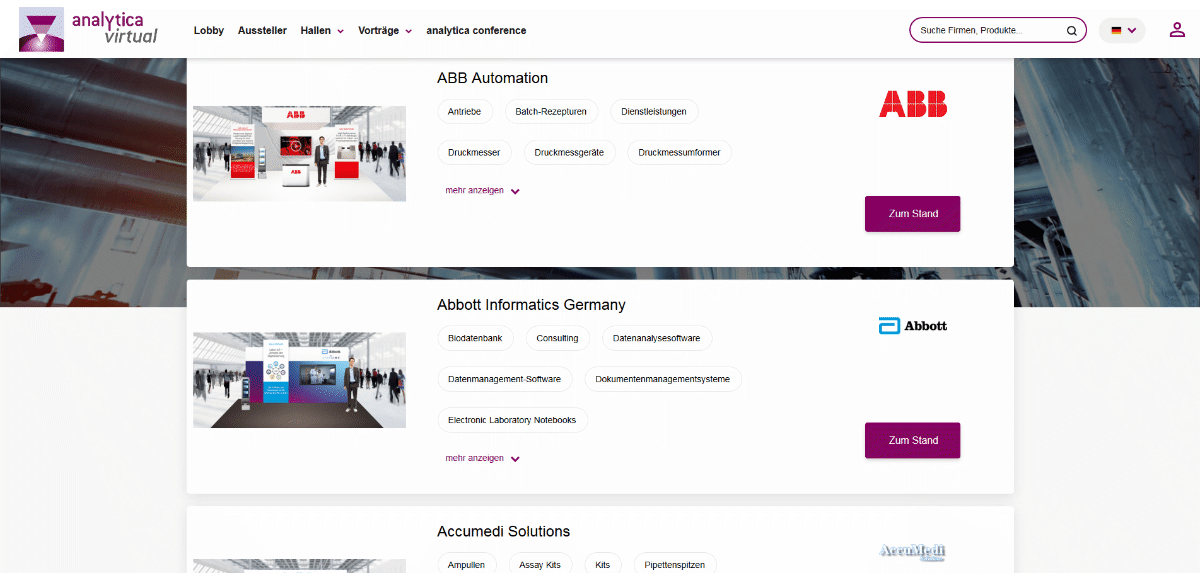Select the Kits tag
Viewport: 1200px width, 573px height.
[603, 565]
